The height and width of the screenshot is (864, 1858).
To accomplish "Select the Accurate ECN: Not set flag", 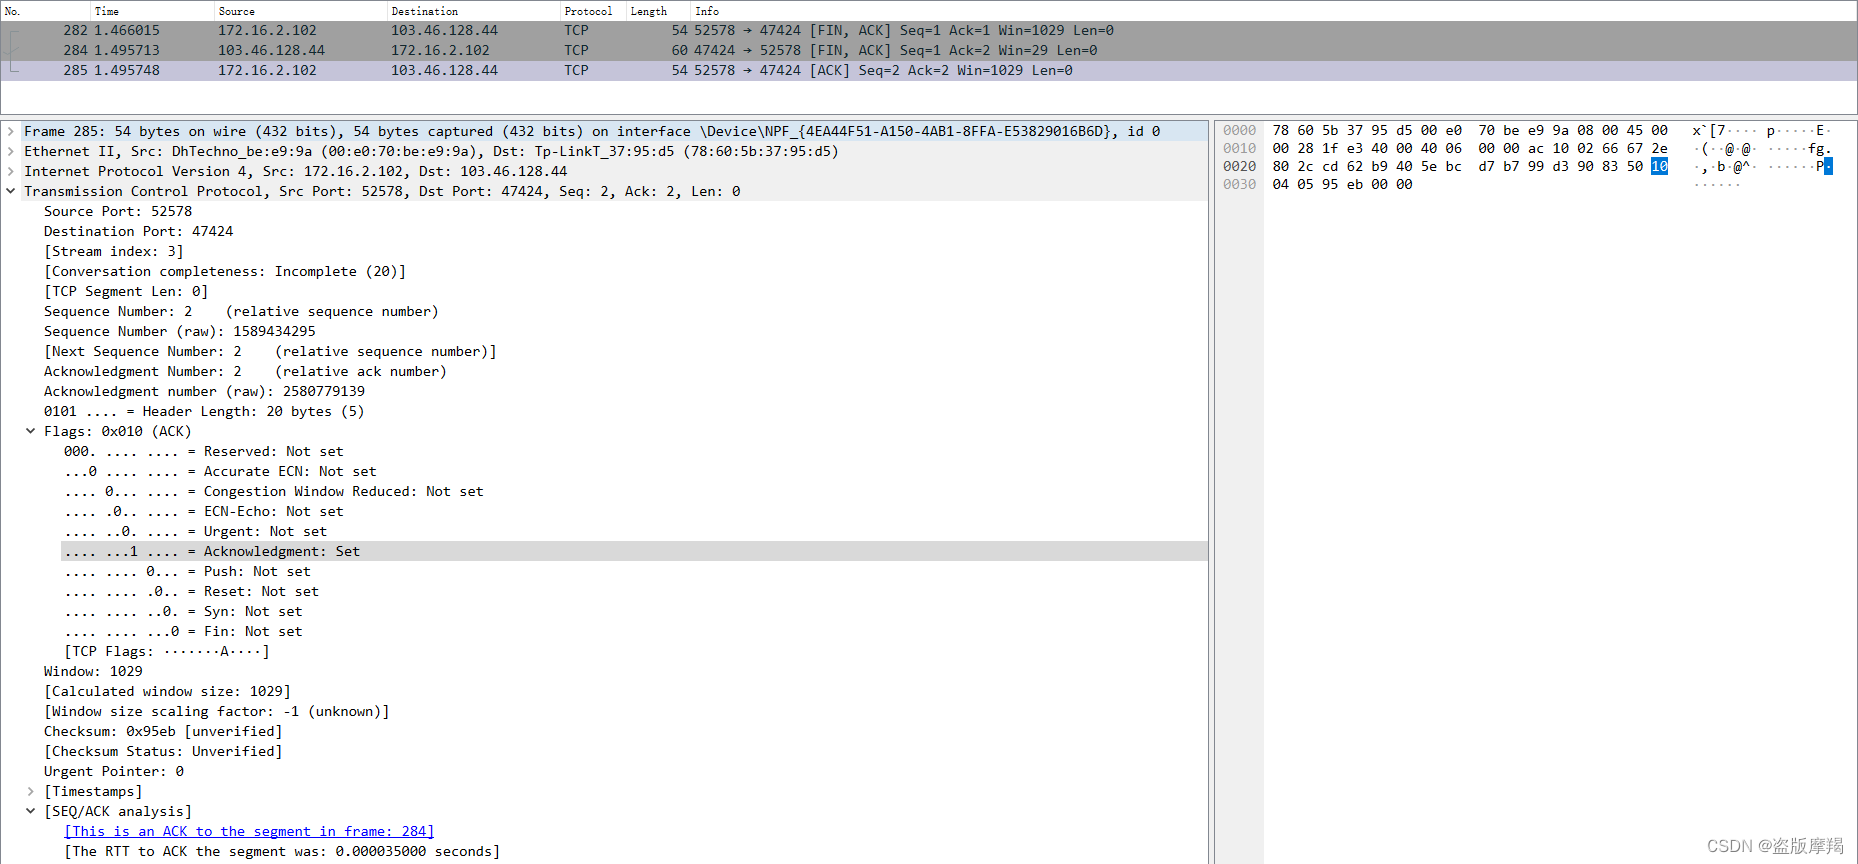I will tap(220, 471).
